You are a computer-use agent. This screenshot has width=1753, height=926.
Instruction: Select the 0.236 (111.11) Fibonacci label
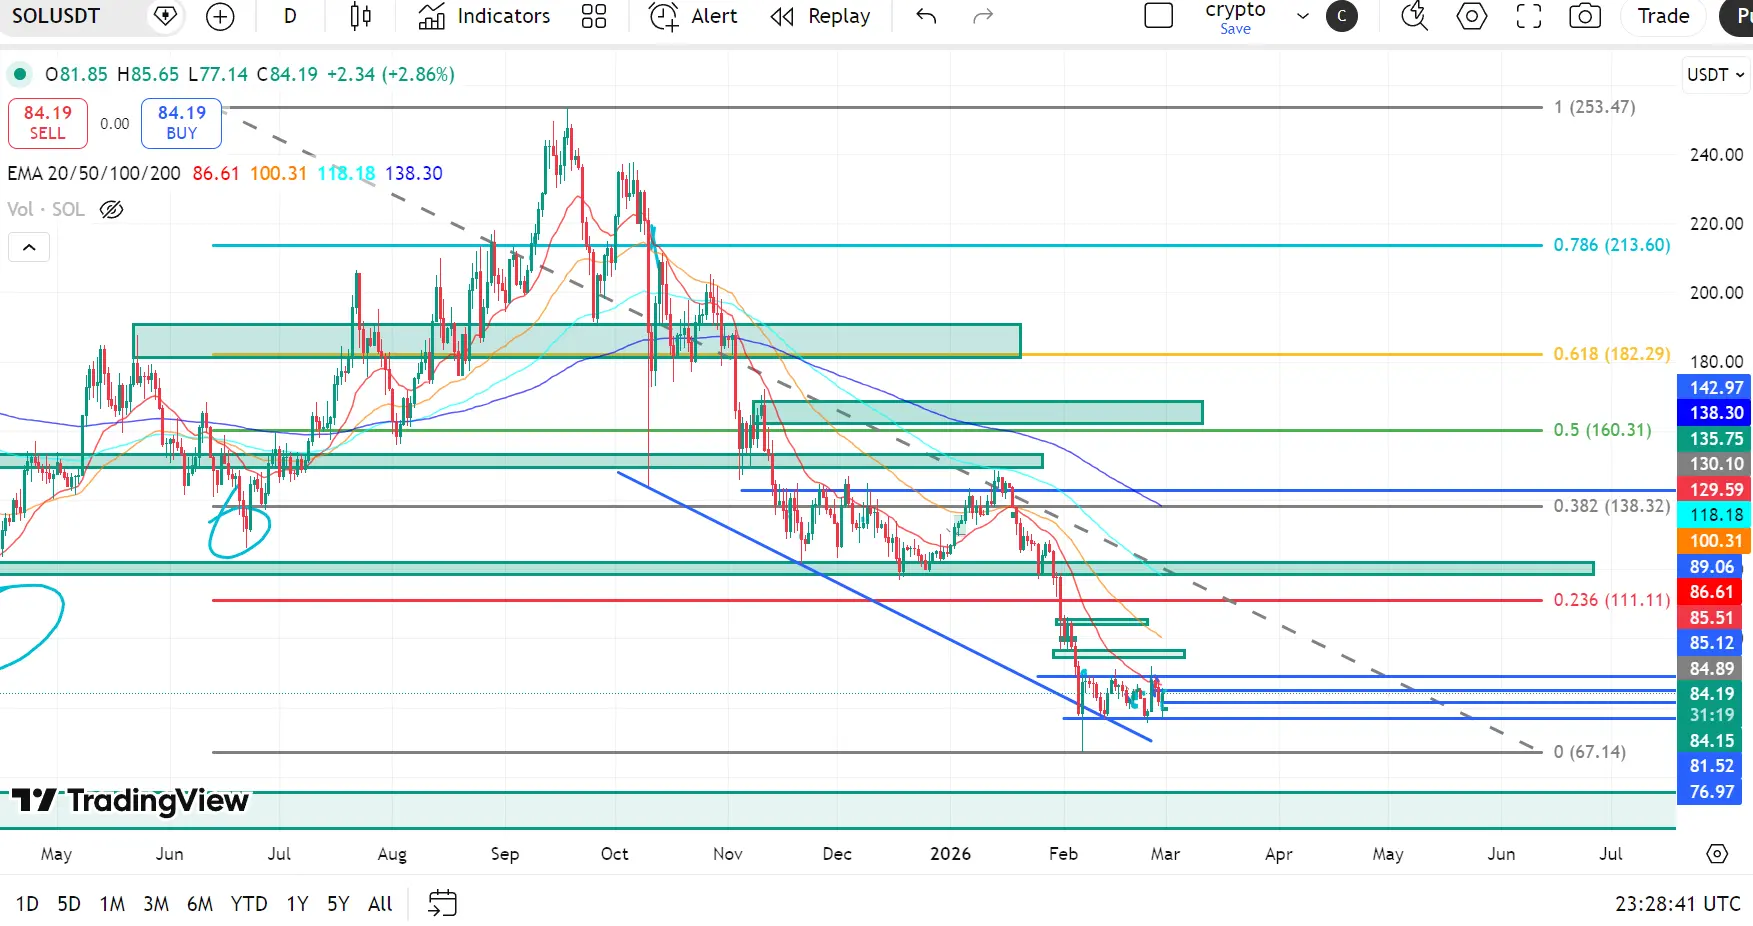coord(1612,600)
